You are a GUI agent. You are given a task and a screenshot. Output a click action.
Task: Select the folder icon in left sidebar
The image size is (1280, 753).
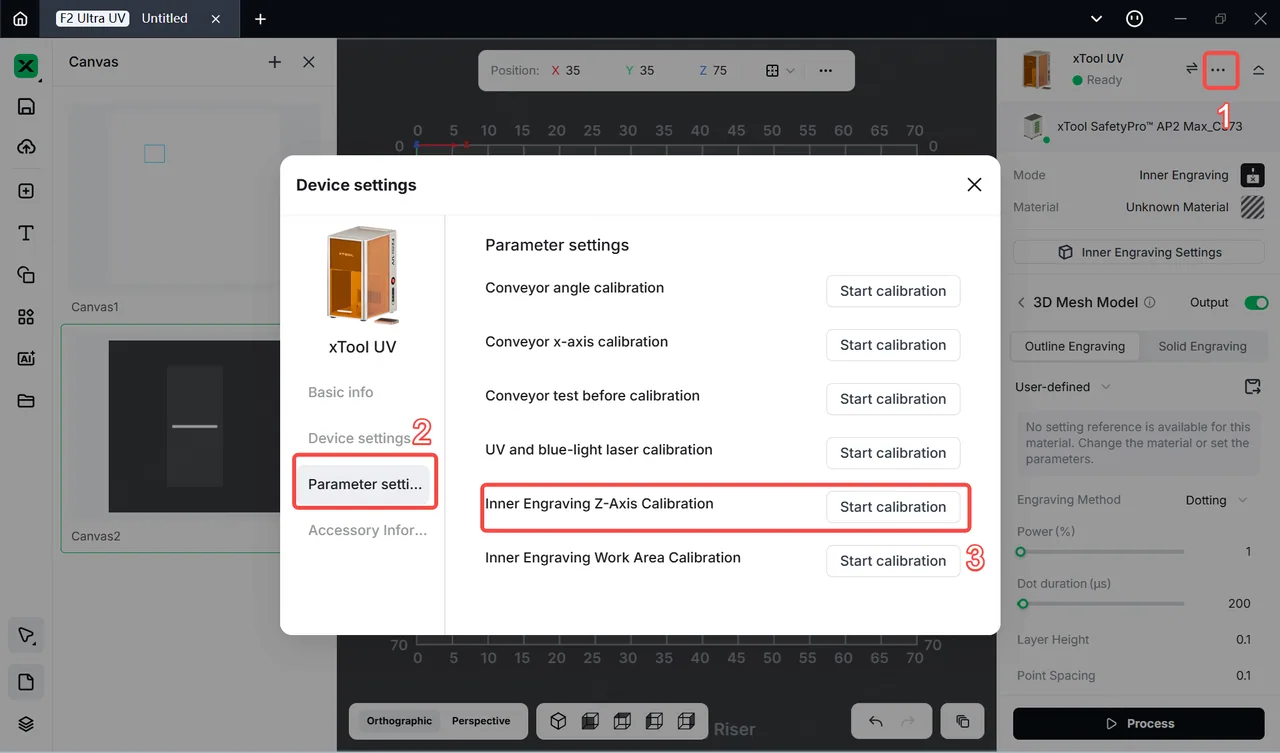tap(26, 401)
